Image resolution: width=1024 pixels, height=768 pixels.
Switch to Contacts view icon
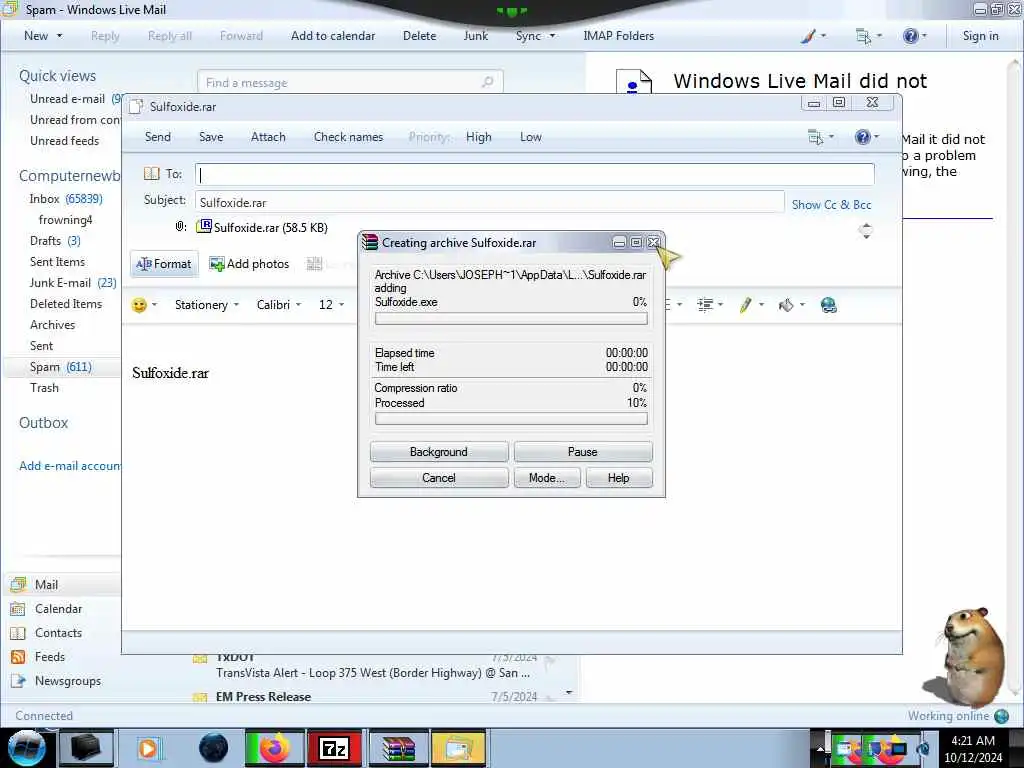pos(18,633)
